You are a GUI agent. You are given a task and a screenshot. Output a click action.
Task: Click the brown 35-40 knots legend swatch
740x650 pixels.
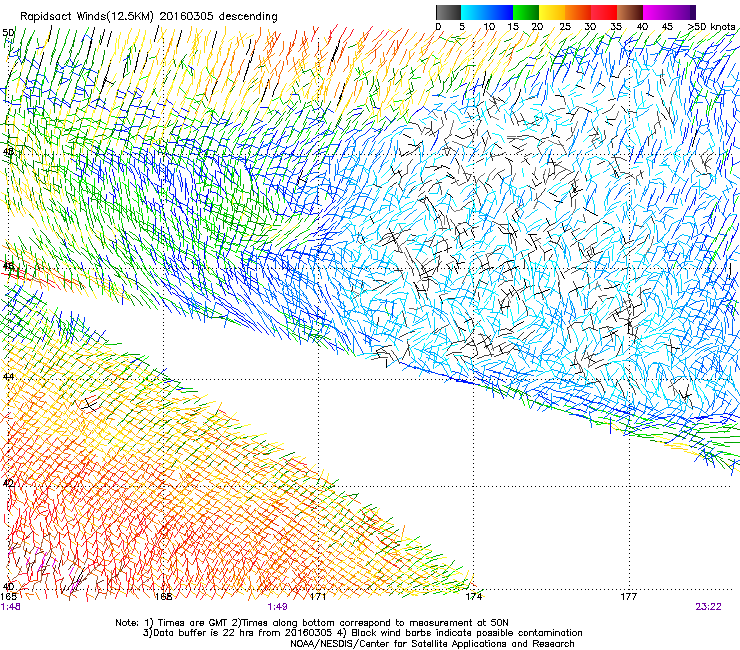click(630, 12)
